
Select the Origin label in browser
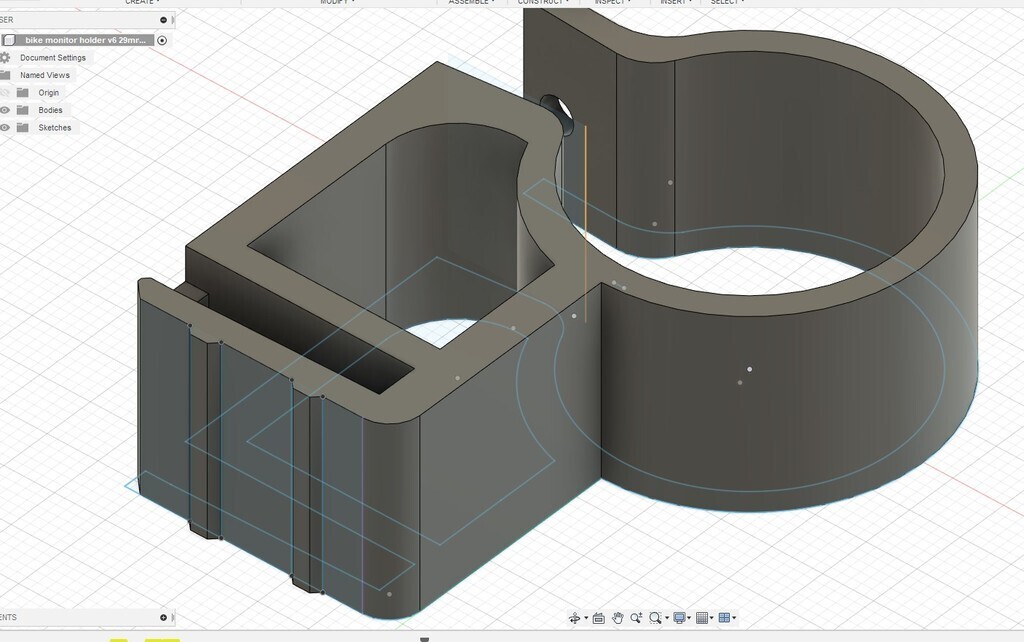click(x=48, y=93)
